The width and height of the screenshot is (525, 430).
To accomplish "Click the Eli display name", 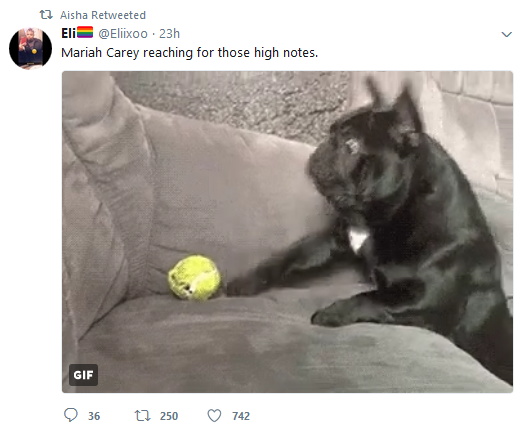I will pyautogui.click(x=68, y=33).
